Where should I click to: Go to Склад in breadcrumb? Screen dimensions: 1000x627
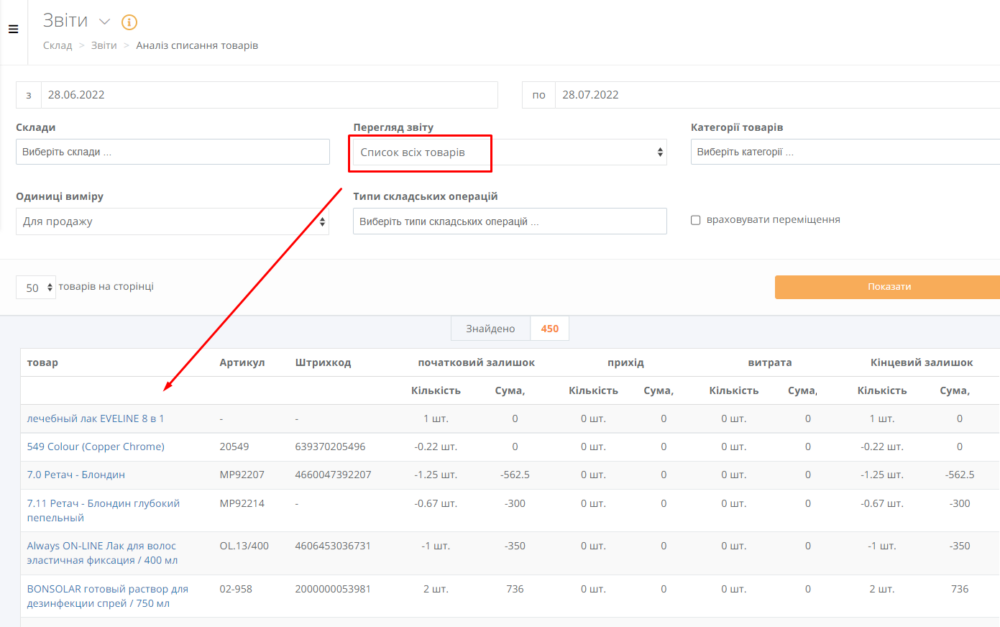click(x=57, y=45)
